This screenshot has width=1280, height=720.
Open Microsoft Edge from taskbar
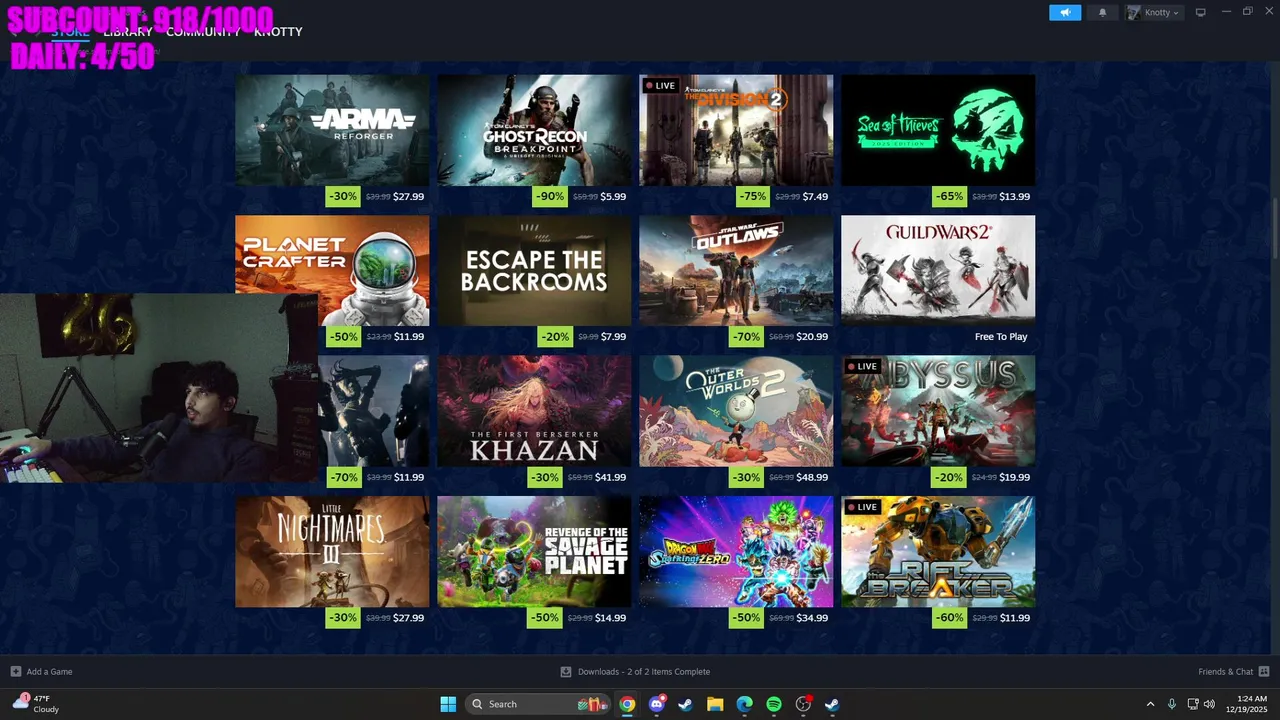click(x=744, y=704)
